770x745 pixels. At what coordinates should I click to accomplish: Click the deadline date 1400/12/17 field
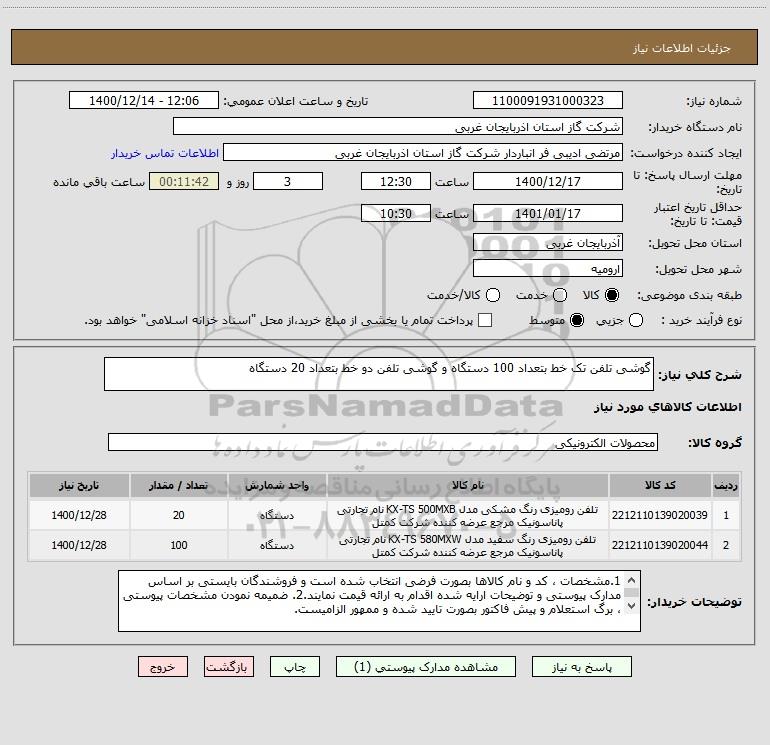(548, 181)
